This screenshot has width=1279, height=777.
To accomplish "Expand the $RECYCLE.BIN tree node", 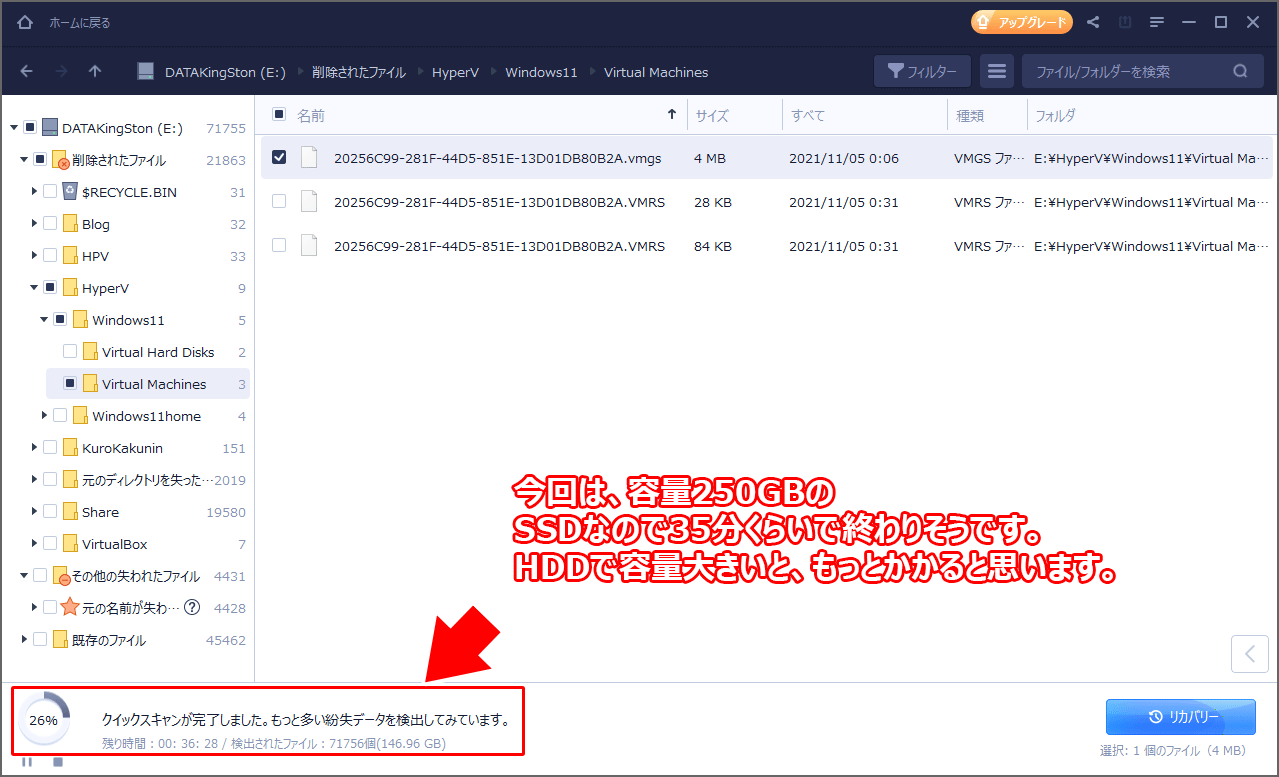I will coord(34,191).
